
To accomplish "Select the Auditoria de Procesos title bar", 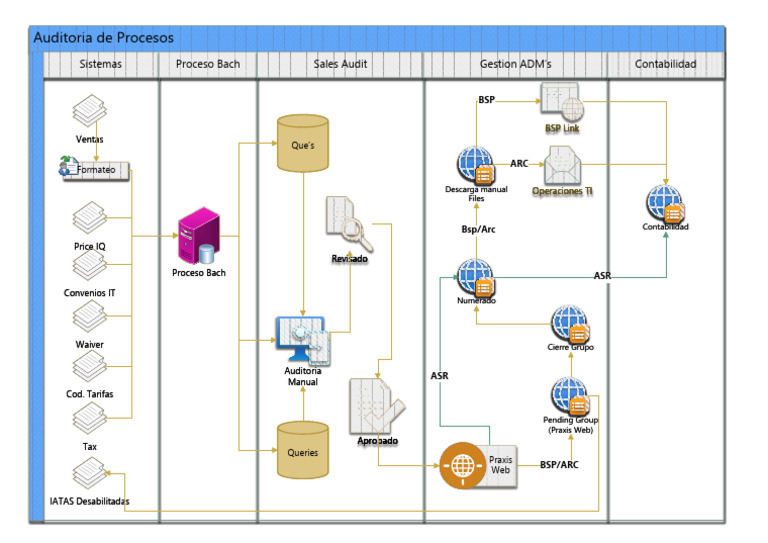I will tap(377, 38).
